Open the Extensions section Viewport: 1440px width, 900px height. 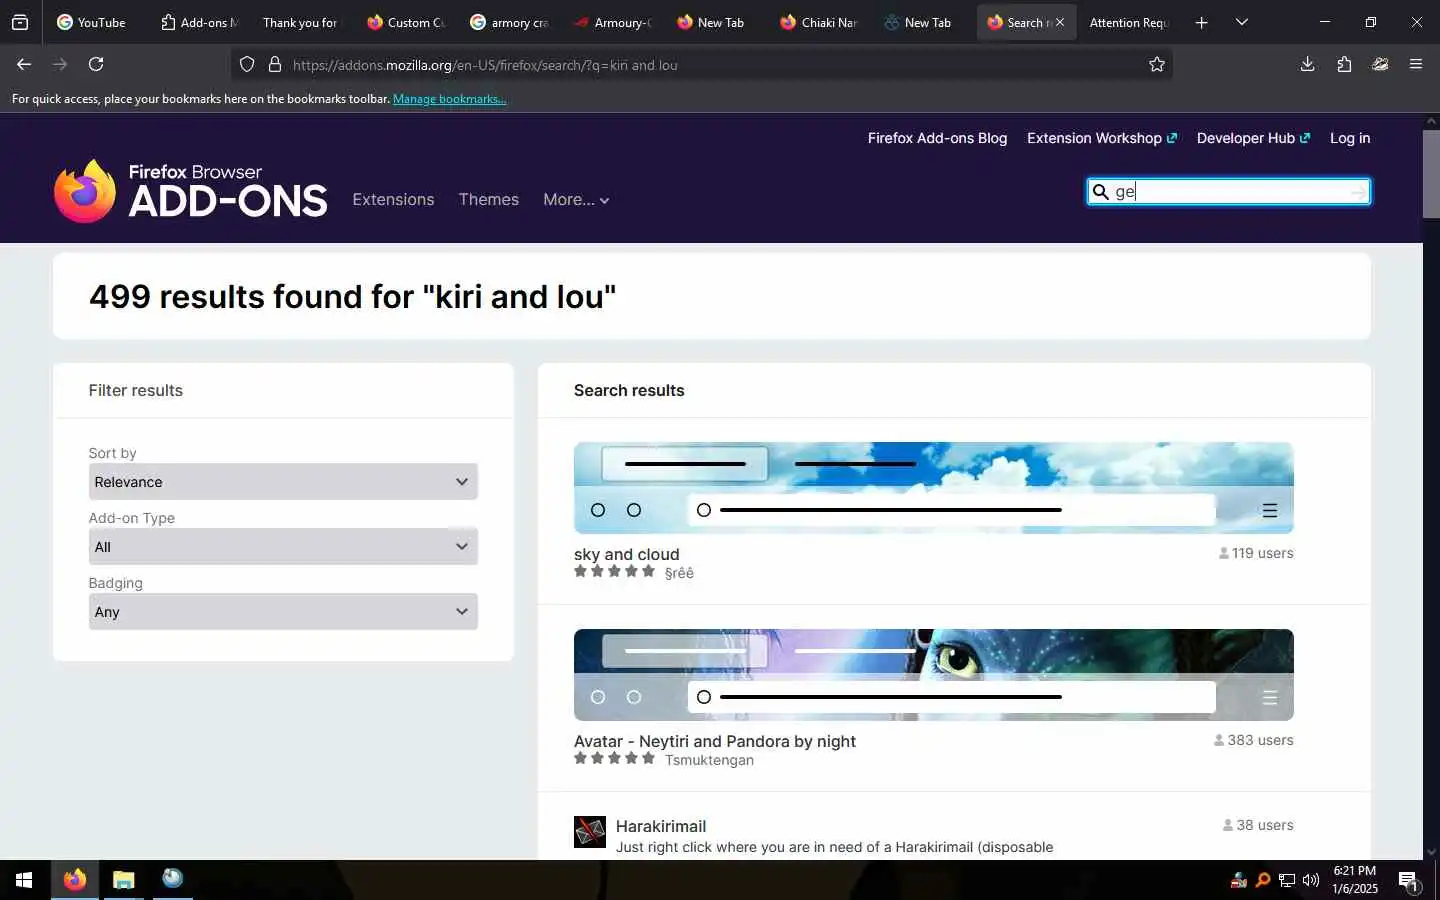[x=393, y=199]
